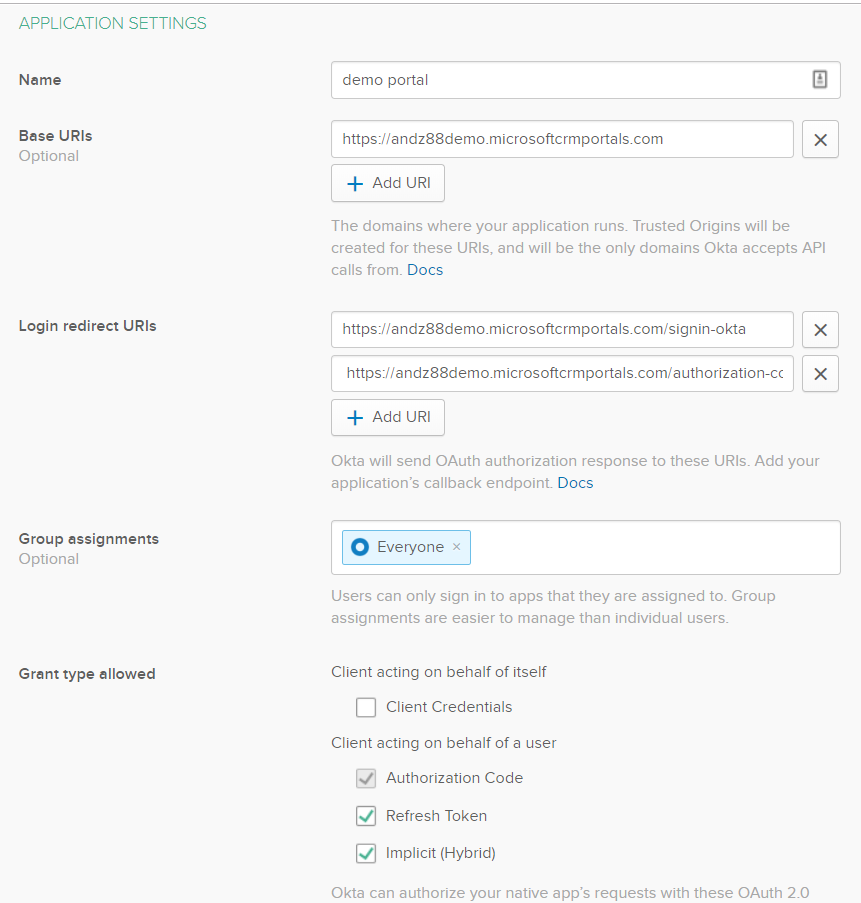
Task: Toggle the Authorization Code checkbox
Action: [366, 778]
